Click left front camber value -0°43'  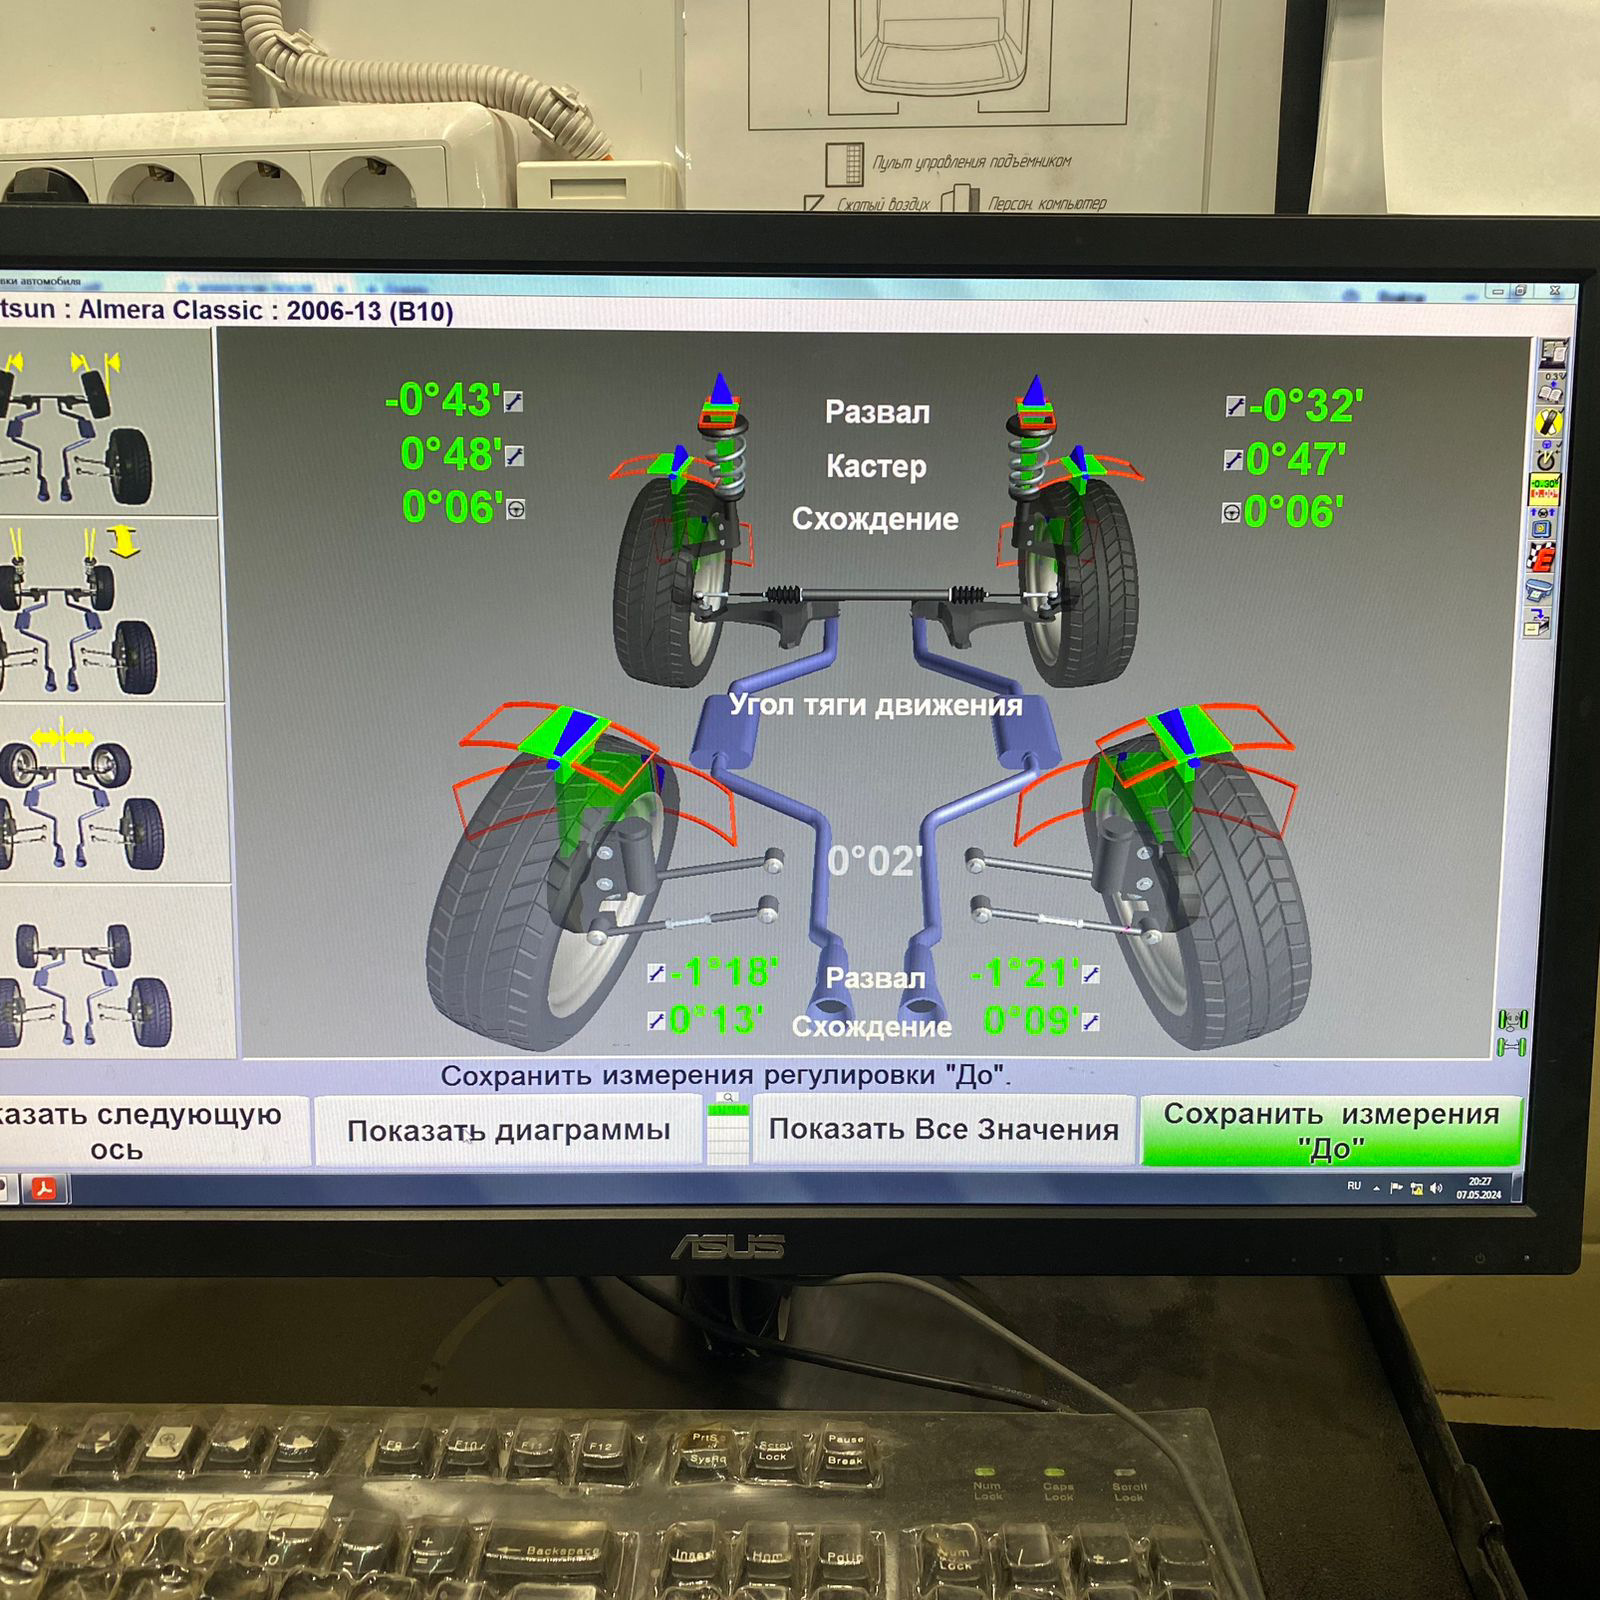pos(443,400)
